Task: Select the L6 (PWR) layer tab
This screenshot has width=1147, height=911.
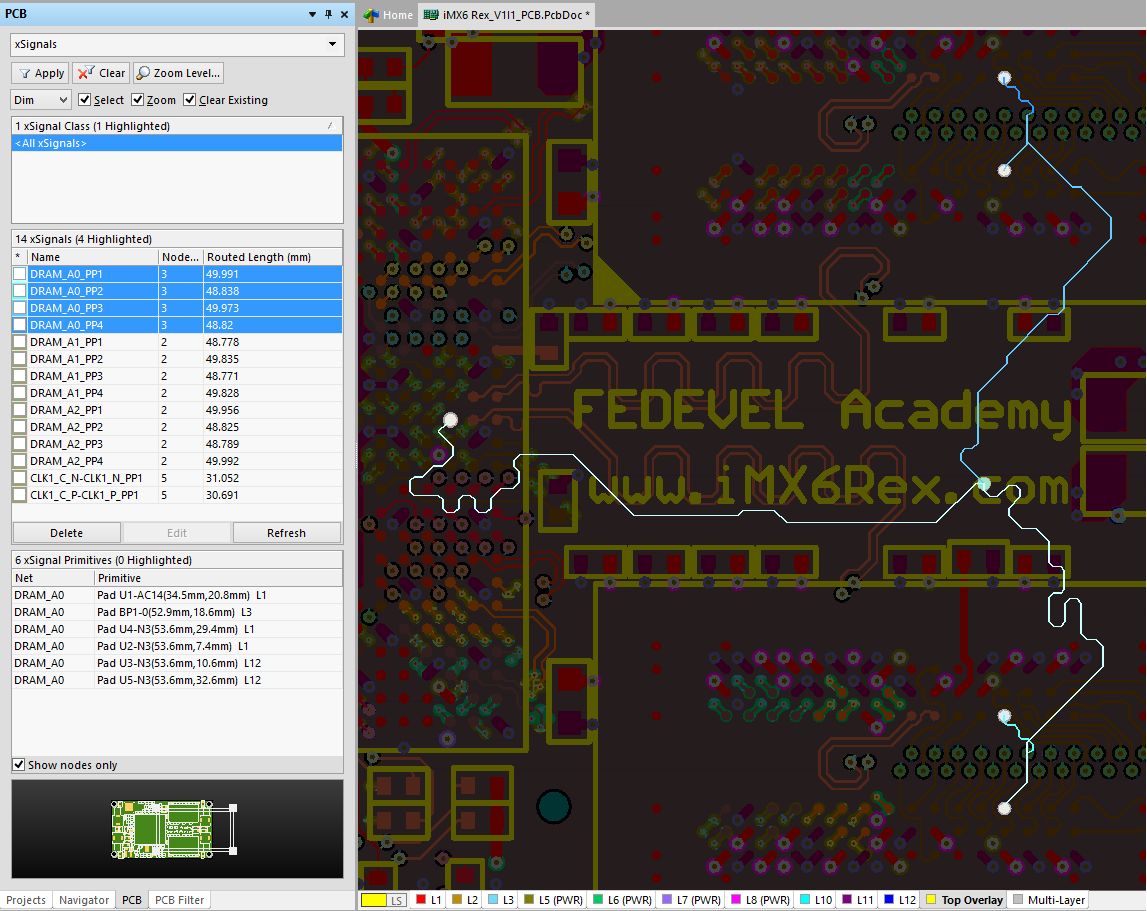Action: (623, 900)
